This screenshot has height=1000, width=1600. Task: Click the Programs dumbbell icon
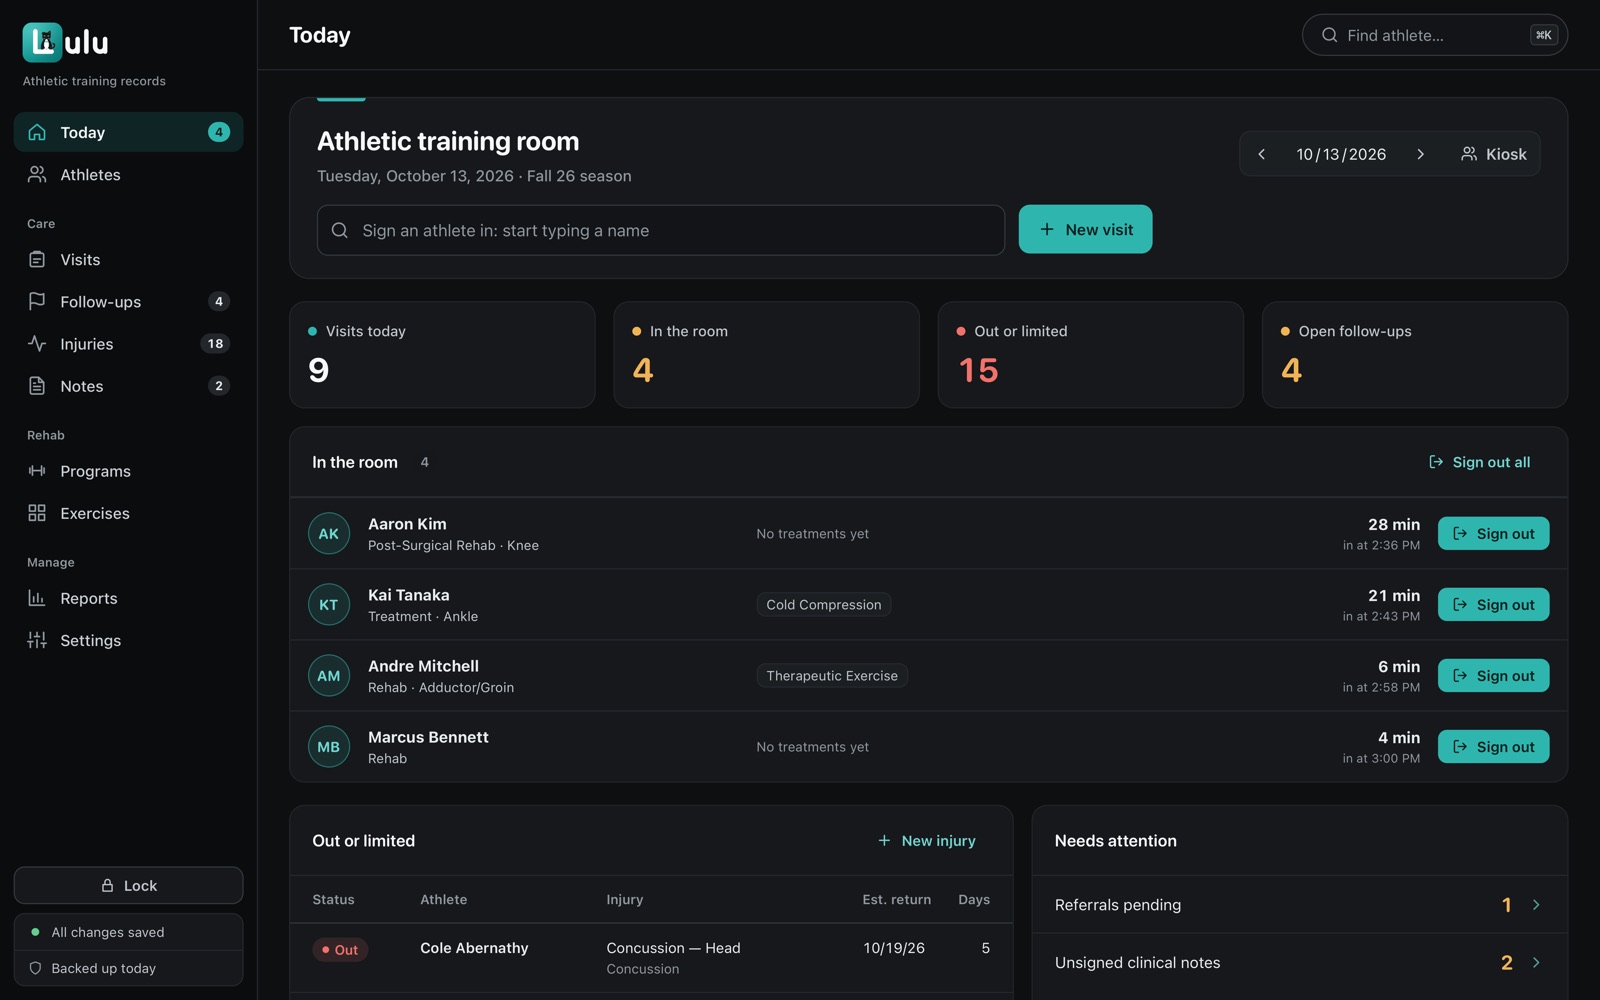pos(37,471)
